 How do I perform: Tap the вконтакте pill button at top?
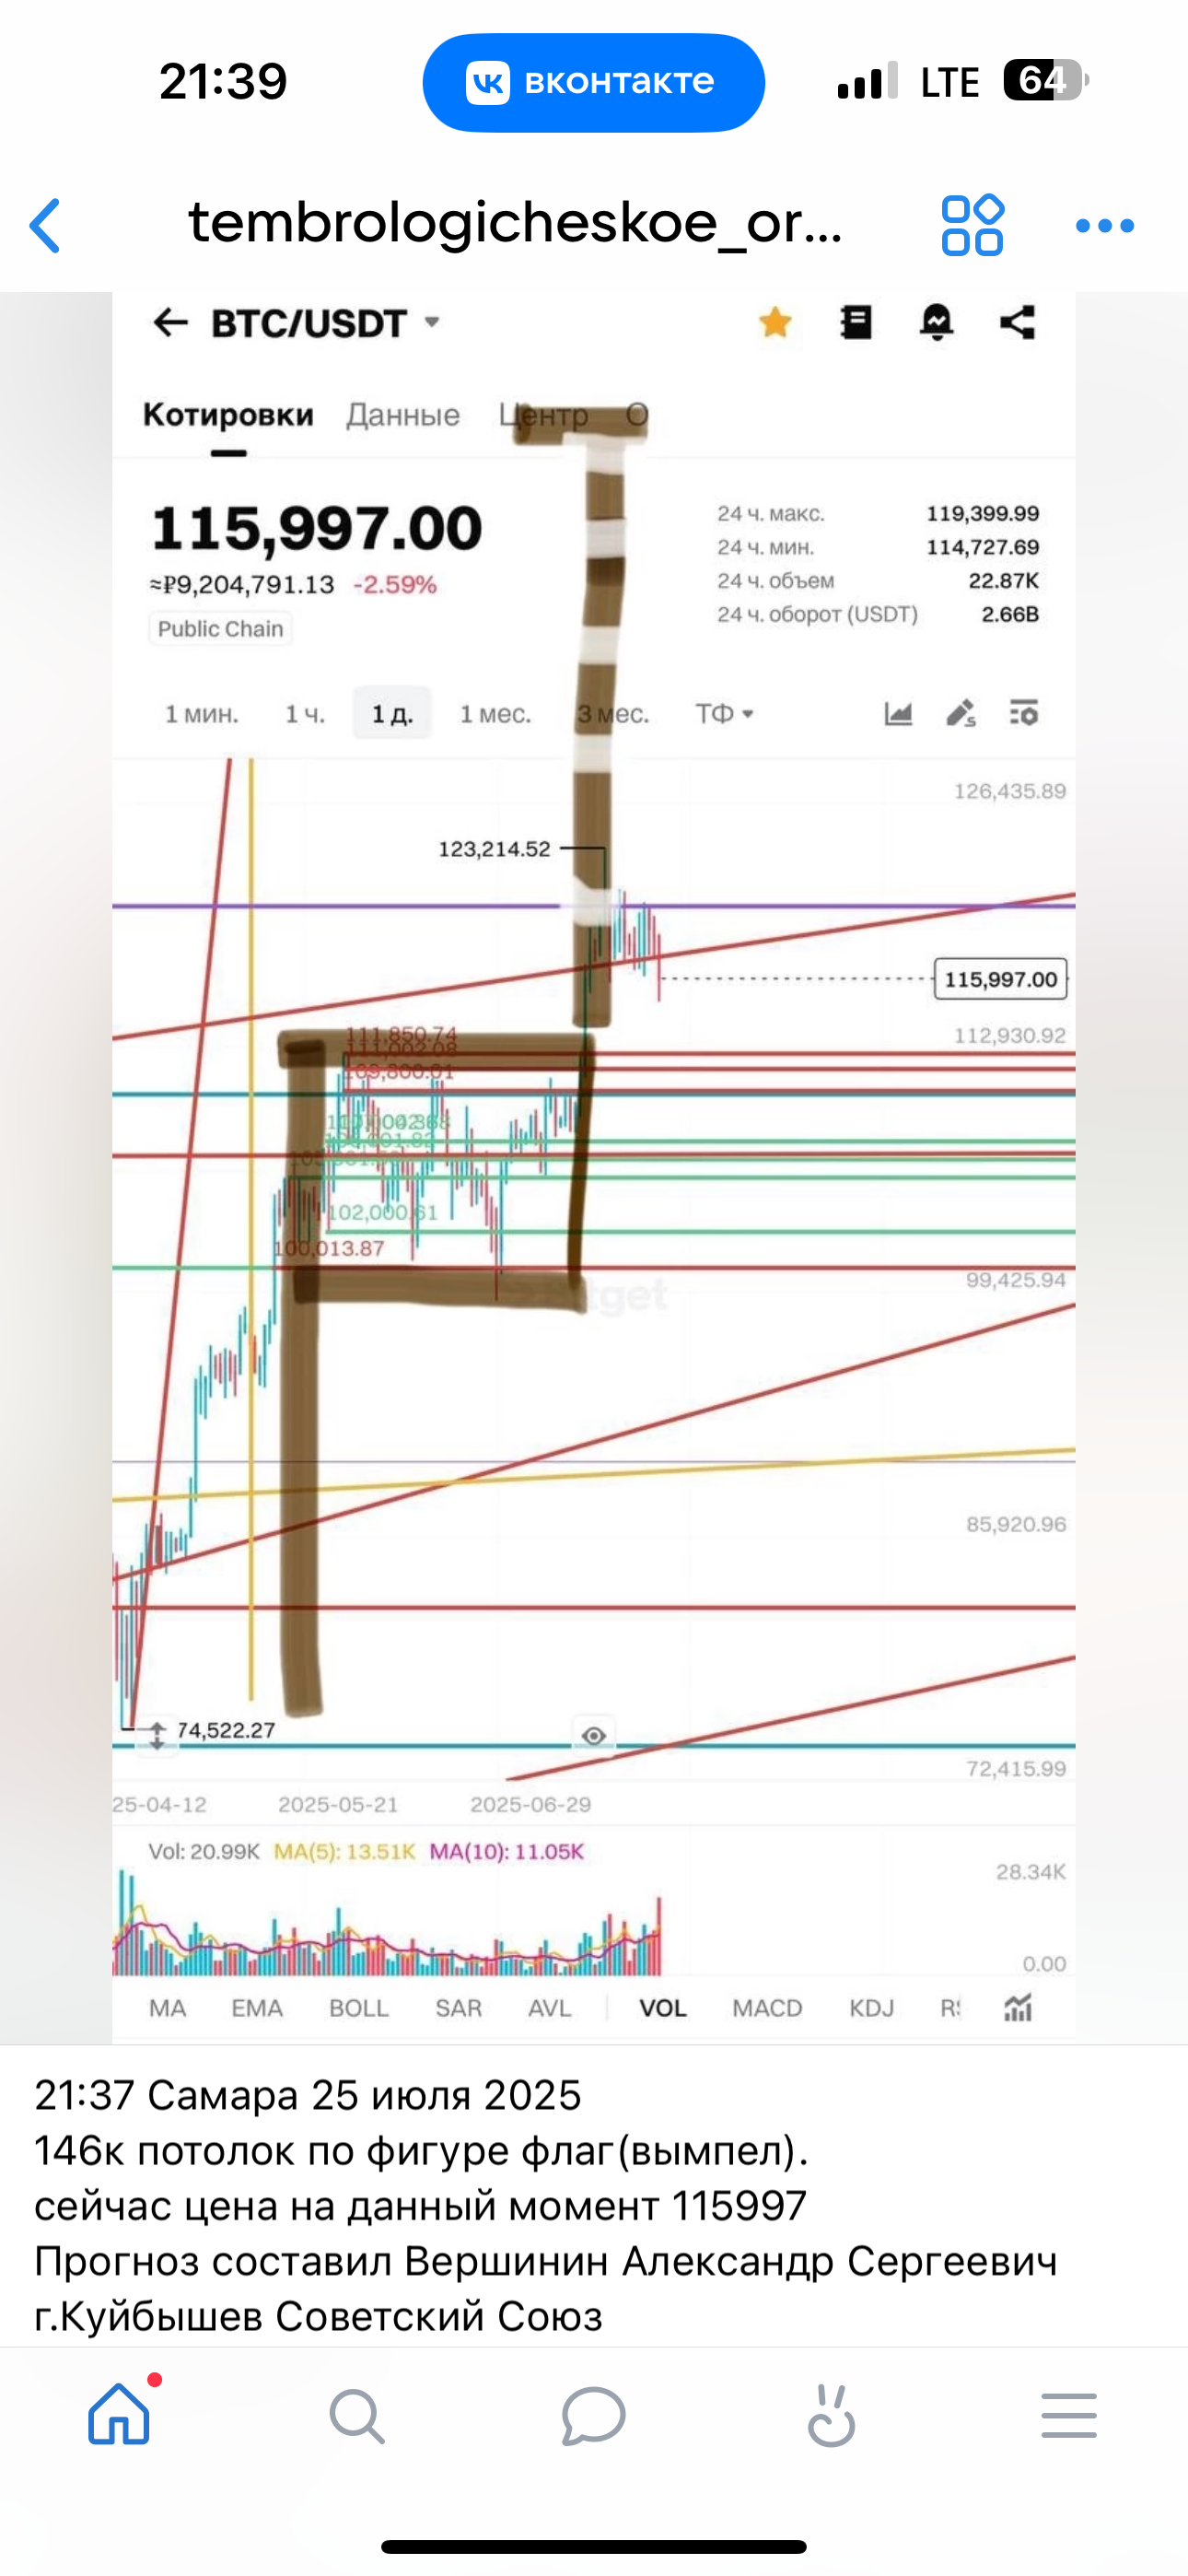594,82
